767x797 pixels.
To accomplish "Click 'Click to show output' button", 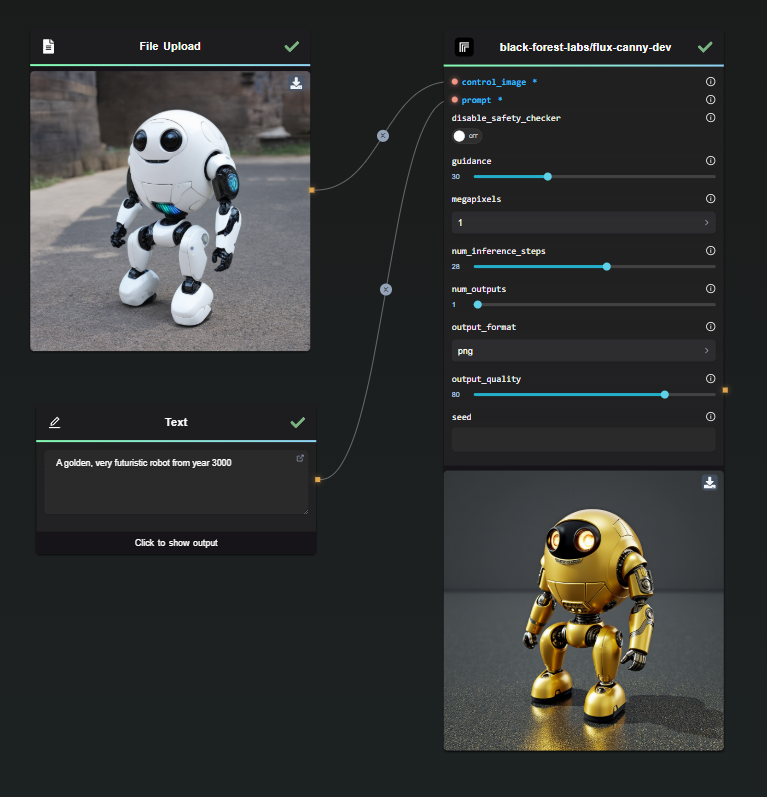I will click(176, 543).
